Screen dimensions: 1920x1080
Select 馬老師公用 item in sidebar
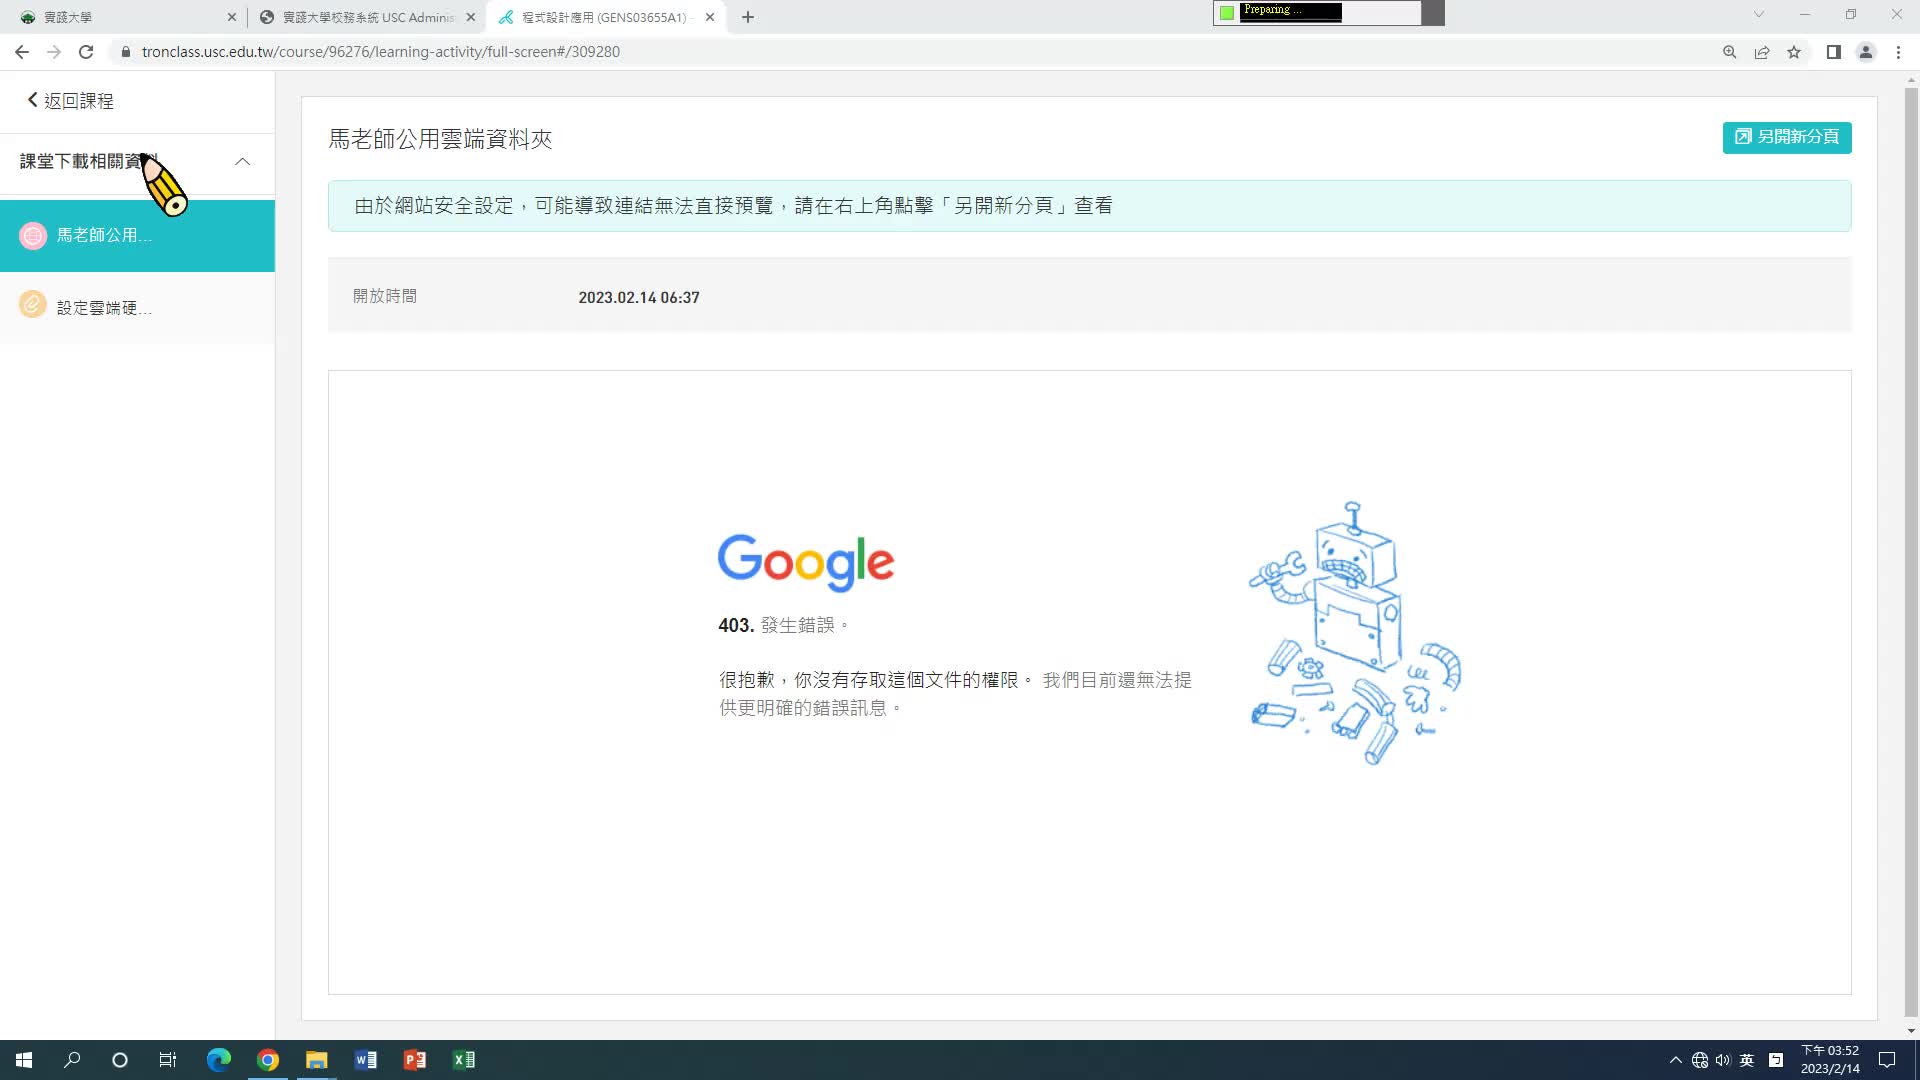pyautogui.click(x=137, y=236)
